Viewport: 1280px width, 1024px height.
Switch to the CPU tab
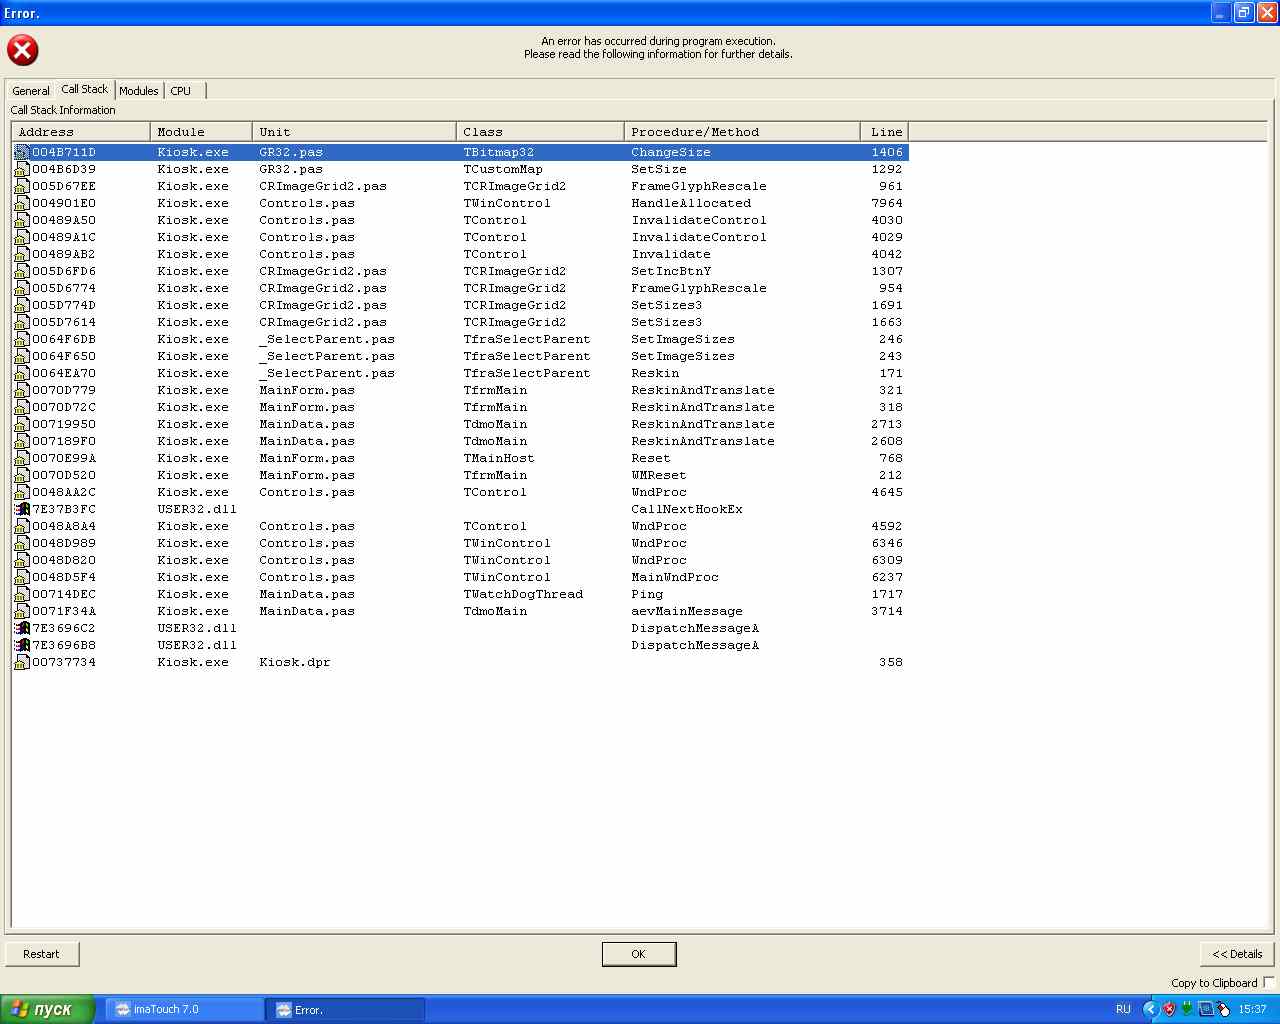tap(181, 91)
